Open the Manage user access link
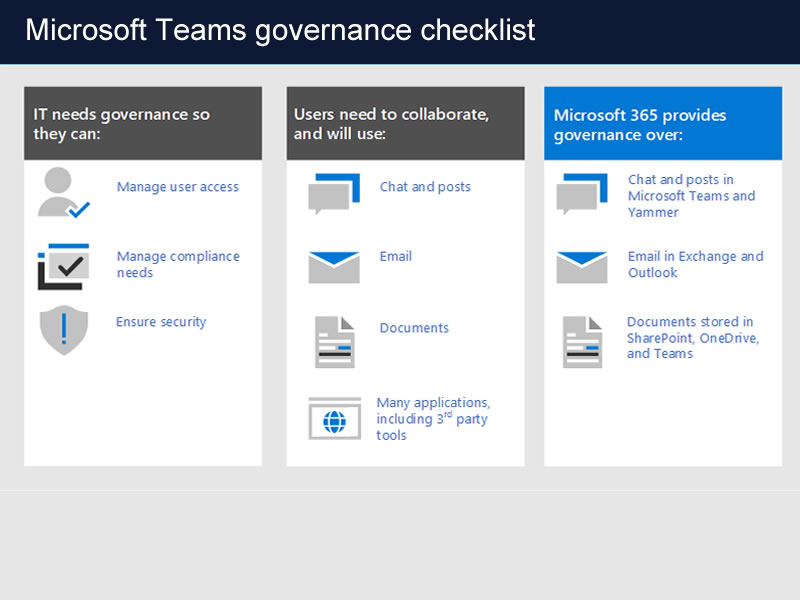Screen dimensions: 800x600 click(x=177, y=187)
